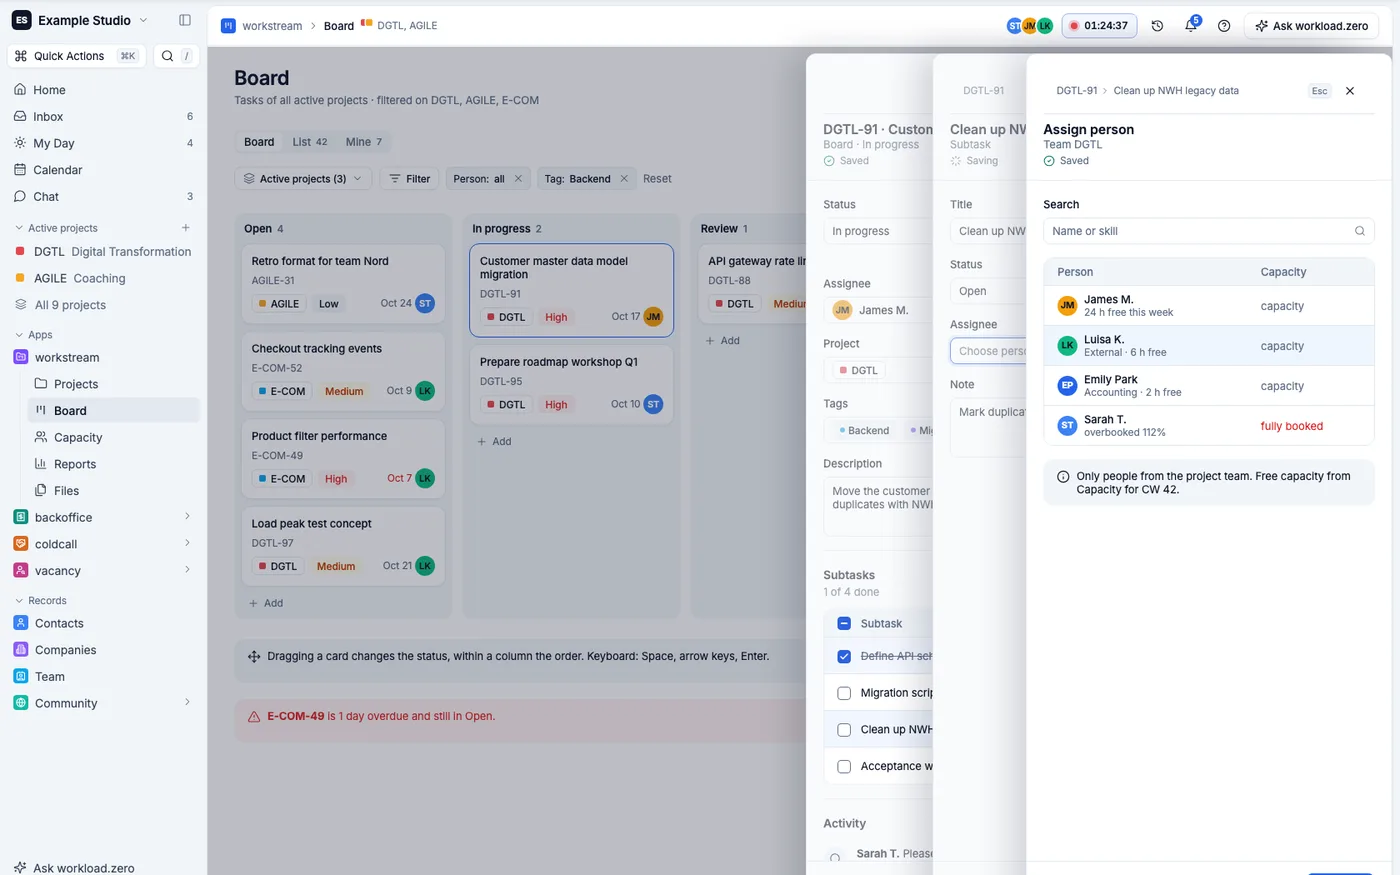Add a card to the Open column
The width and height of the screenshot is (1400, 875).
point(266,603)
